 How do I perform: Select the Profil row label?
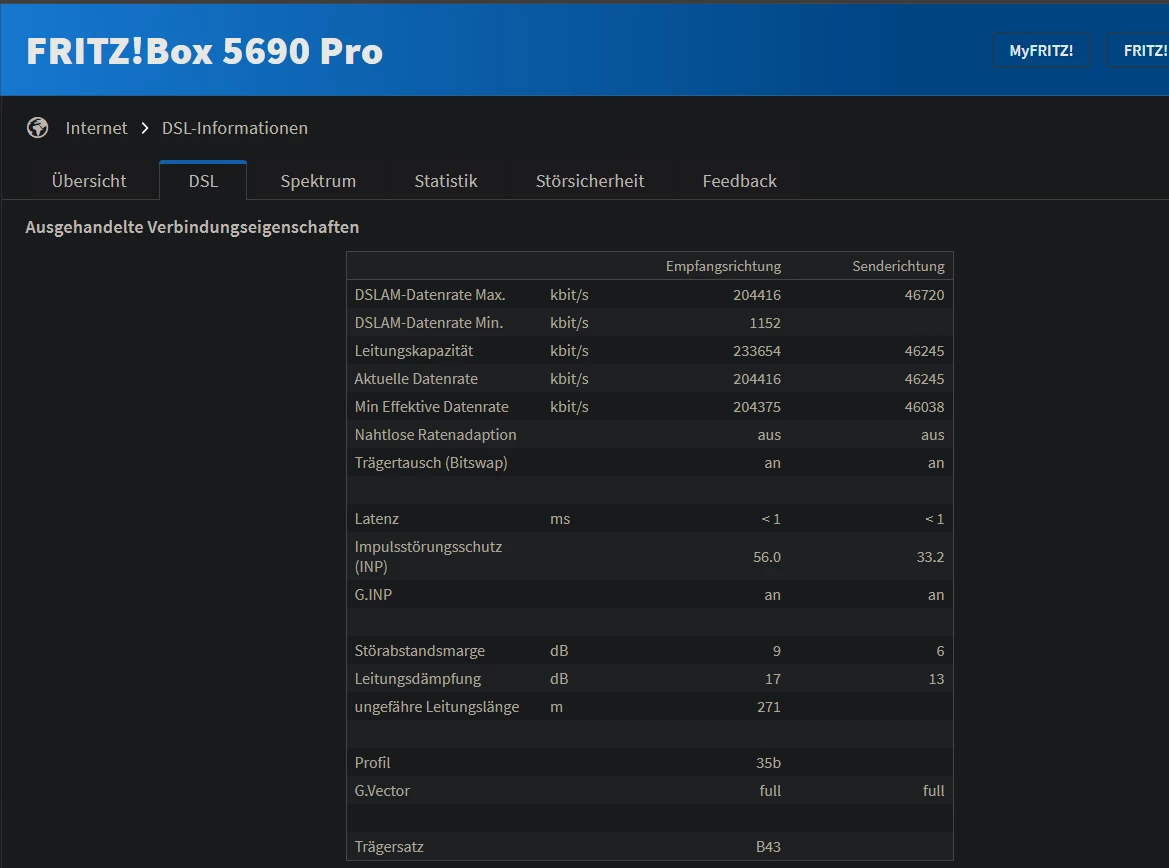click(372, 763)
